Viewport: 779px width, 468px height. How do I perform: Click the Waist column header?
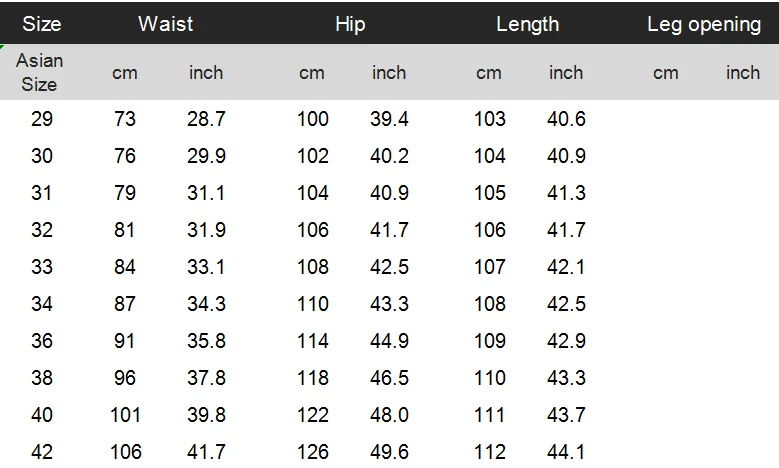pyautogui.click(x=166, y=23)
